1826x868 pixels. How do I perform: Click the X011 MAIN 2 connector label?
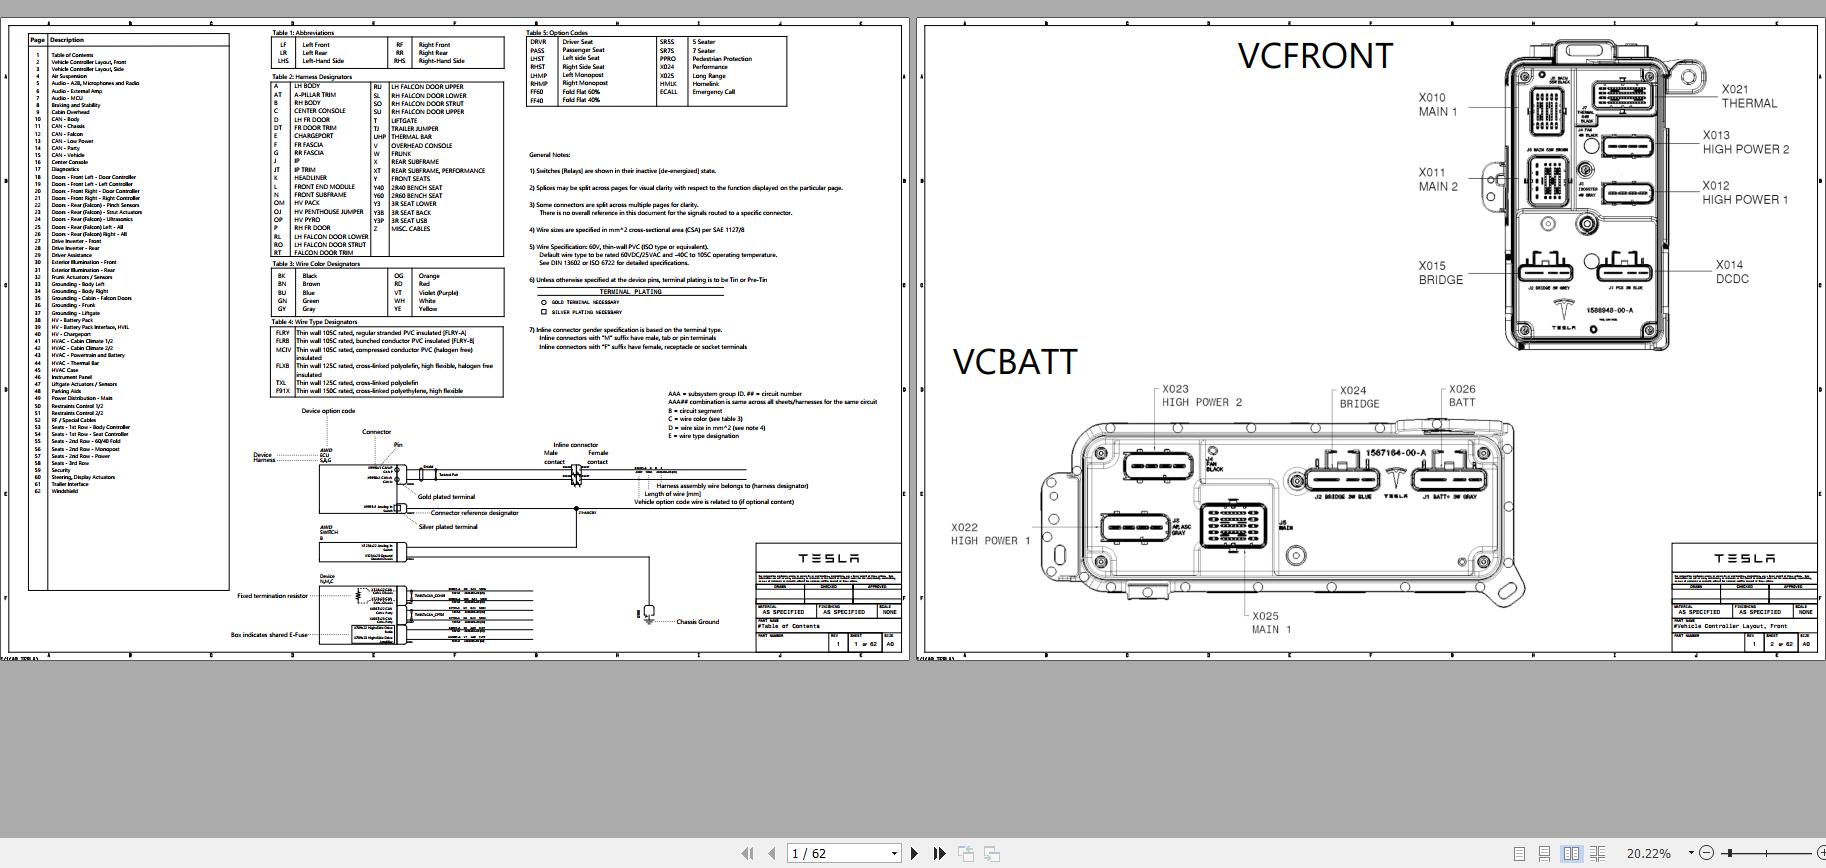coord(1438,179)
